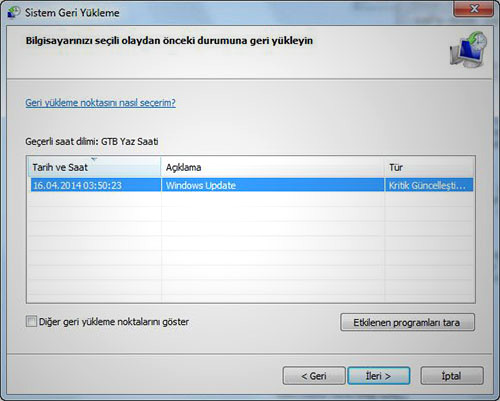Viewport: 500px width, 401px height.
Task: Sort list by Açıklama column header
Action: click(x=272, y=167)
